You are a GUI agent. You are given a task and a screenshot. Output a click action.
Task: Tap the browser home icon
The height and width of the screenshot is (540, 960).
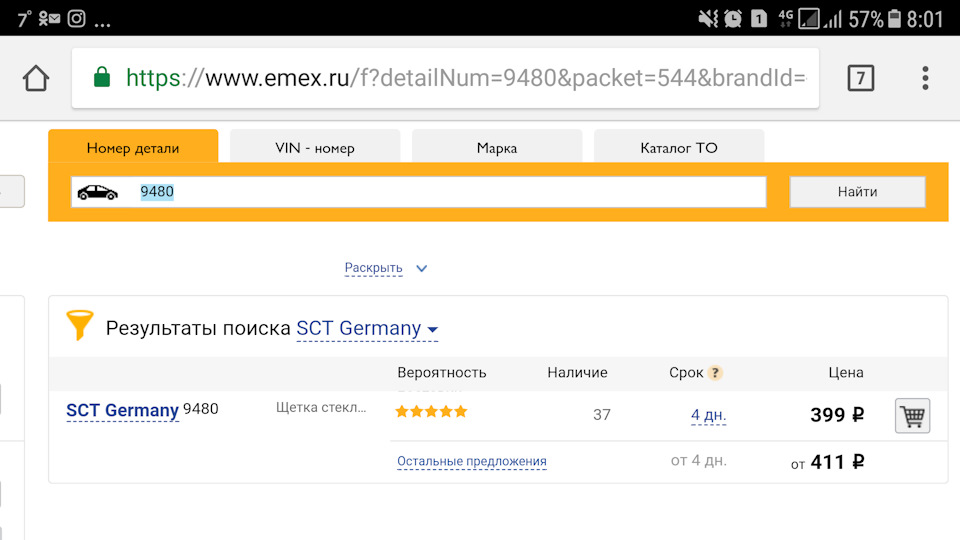click(36, 78)
